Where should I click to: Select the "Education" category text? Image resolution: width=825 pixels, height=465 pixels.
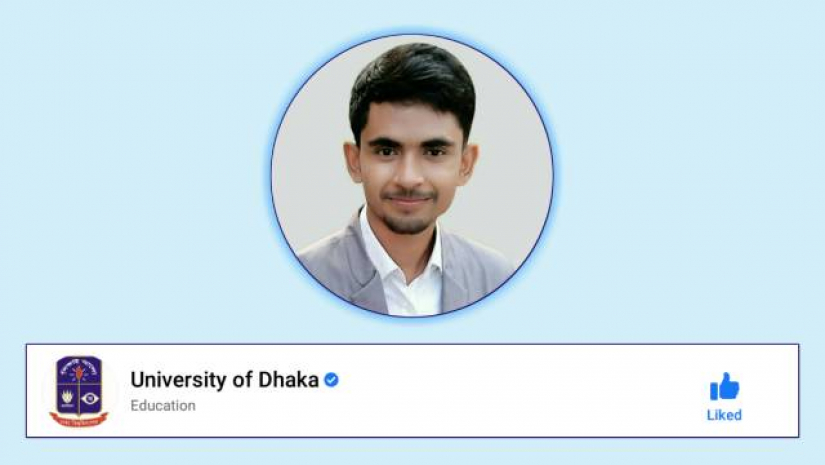pos(163,406)
